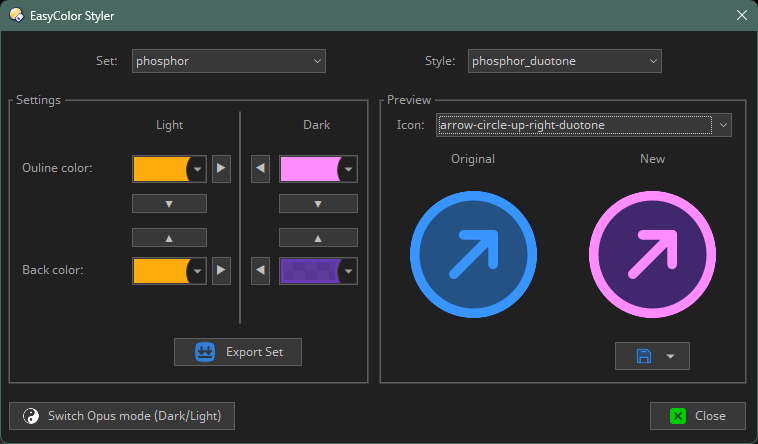Expand Dark back color picker arrow
This screenshot has height=444, width=758.
[x=349, y=271]
